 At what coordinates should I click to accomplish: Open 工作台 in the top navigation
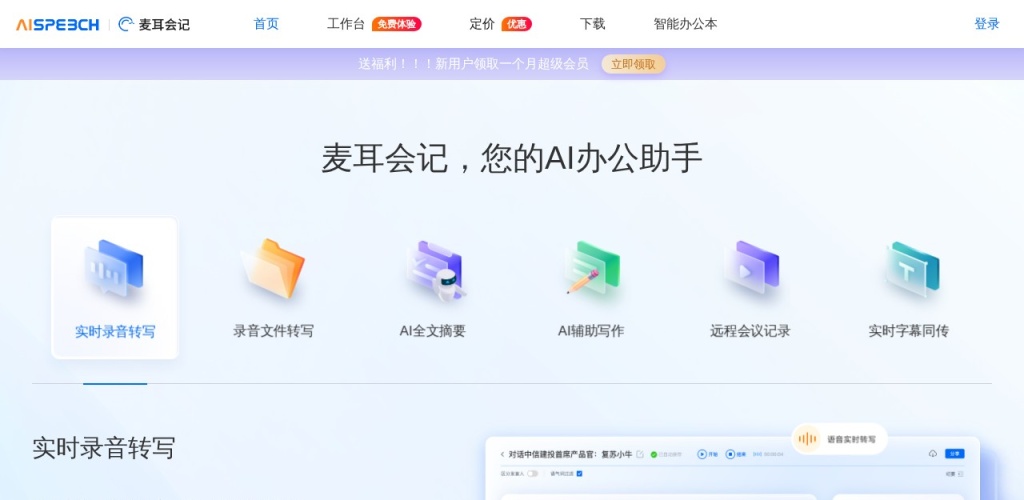[x=346, y=24]
